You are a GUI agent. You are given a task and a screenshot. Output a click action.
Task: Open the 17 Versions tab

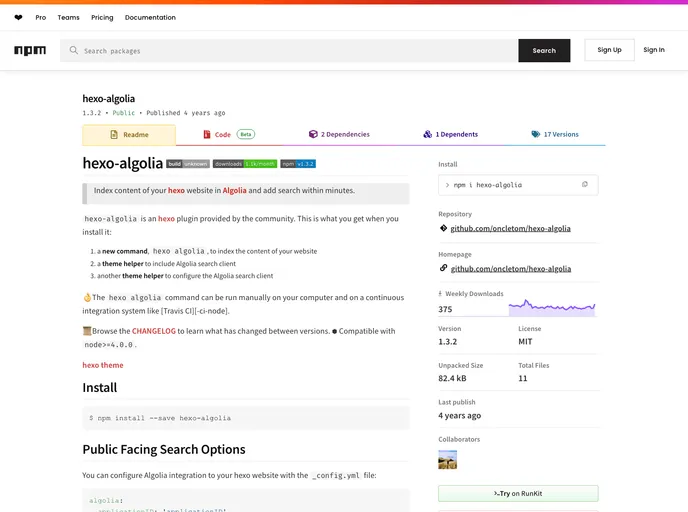(x=555, y=134)
